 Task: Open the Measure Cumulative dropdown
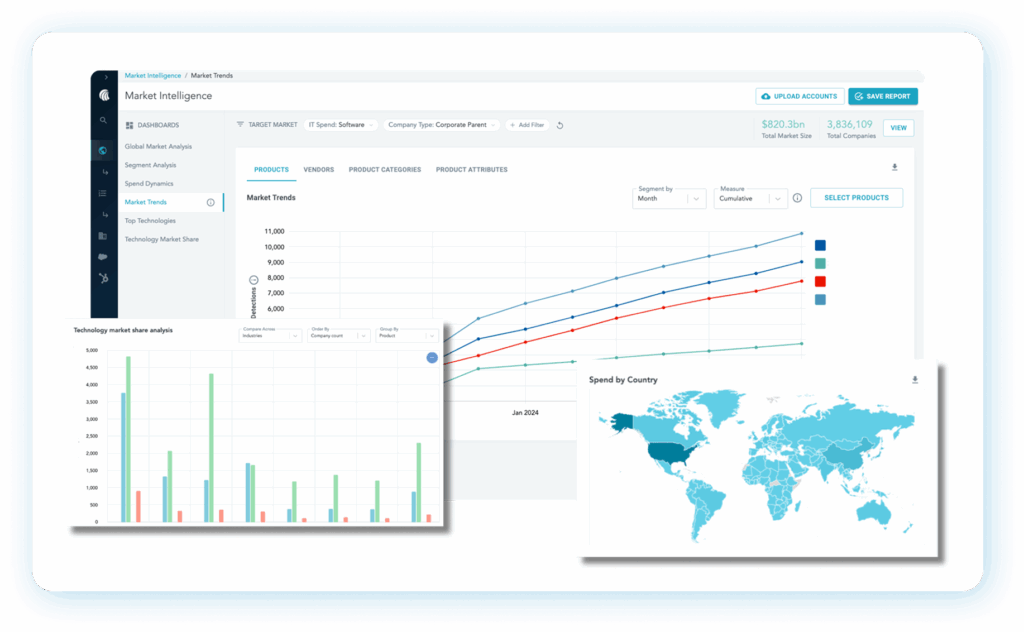(x=752, y=198)
